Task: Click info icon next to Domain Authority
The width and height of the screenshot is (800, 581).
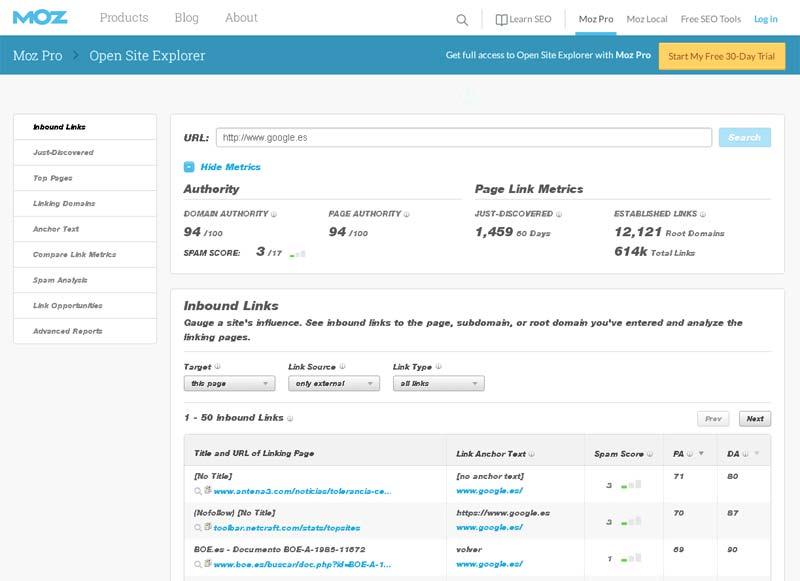Action: pyautogui.click(x=274, y=214)
